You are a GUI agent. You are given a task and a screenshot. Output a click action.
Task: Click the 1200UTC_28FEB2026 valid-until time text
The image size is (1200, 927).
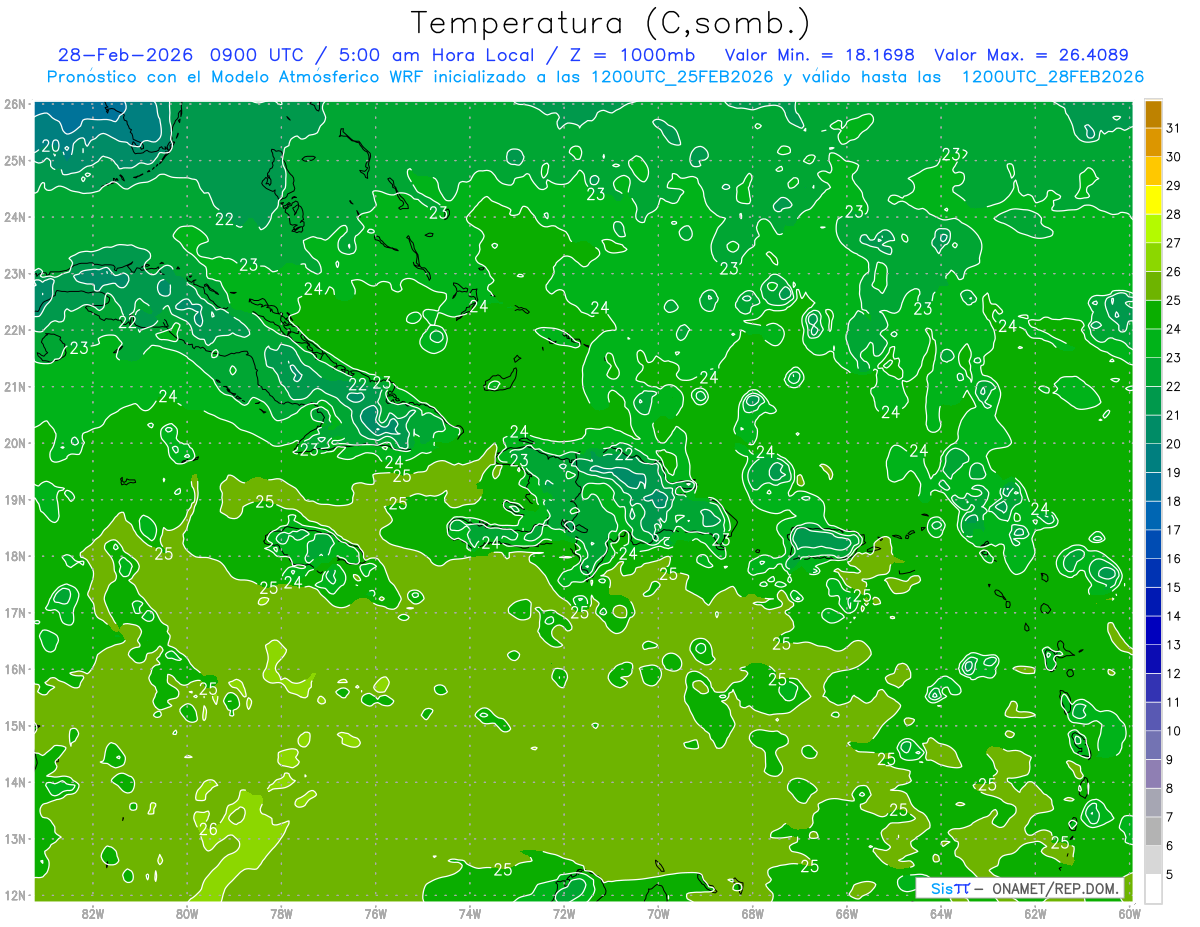coord(1052,77)
